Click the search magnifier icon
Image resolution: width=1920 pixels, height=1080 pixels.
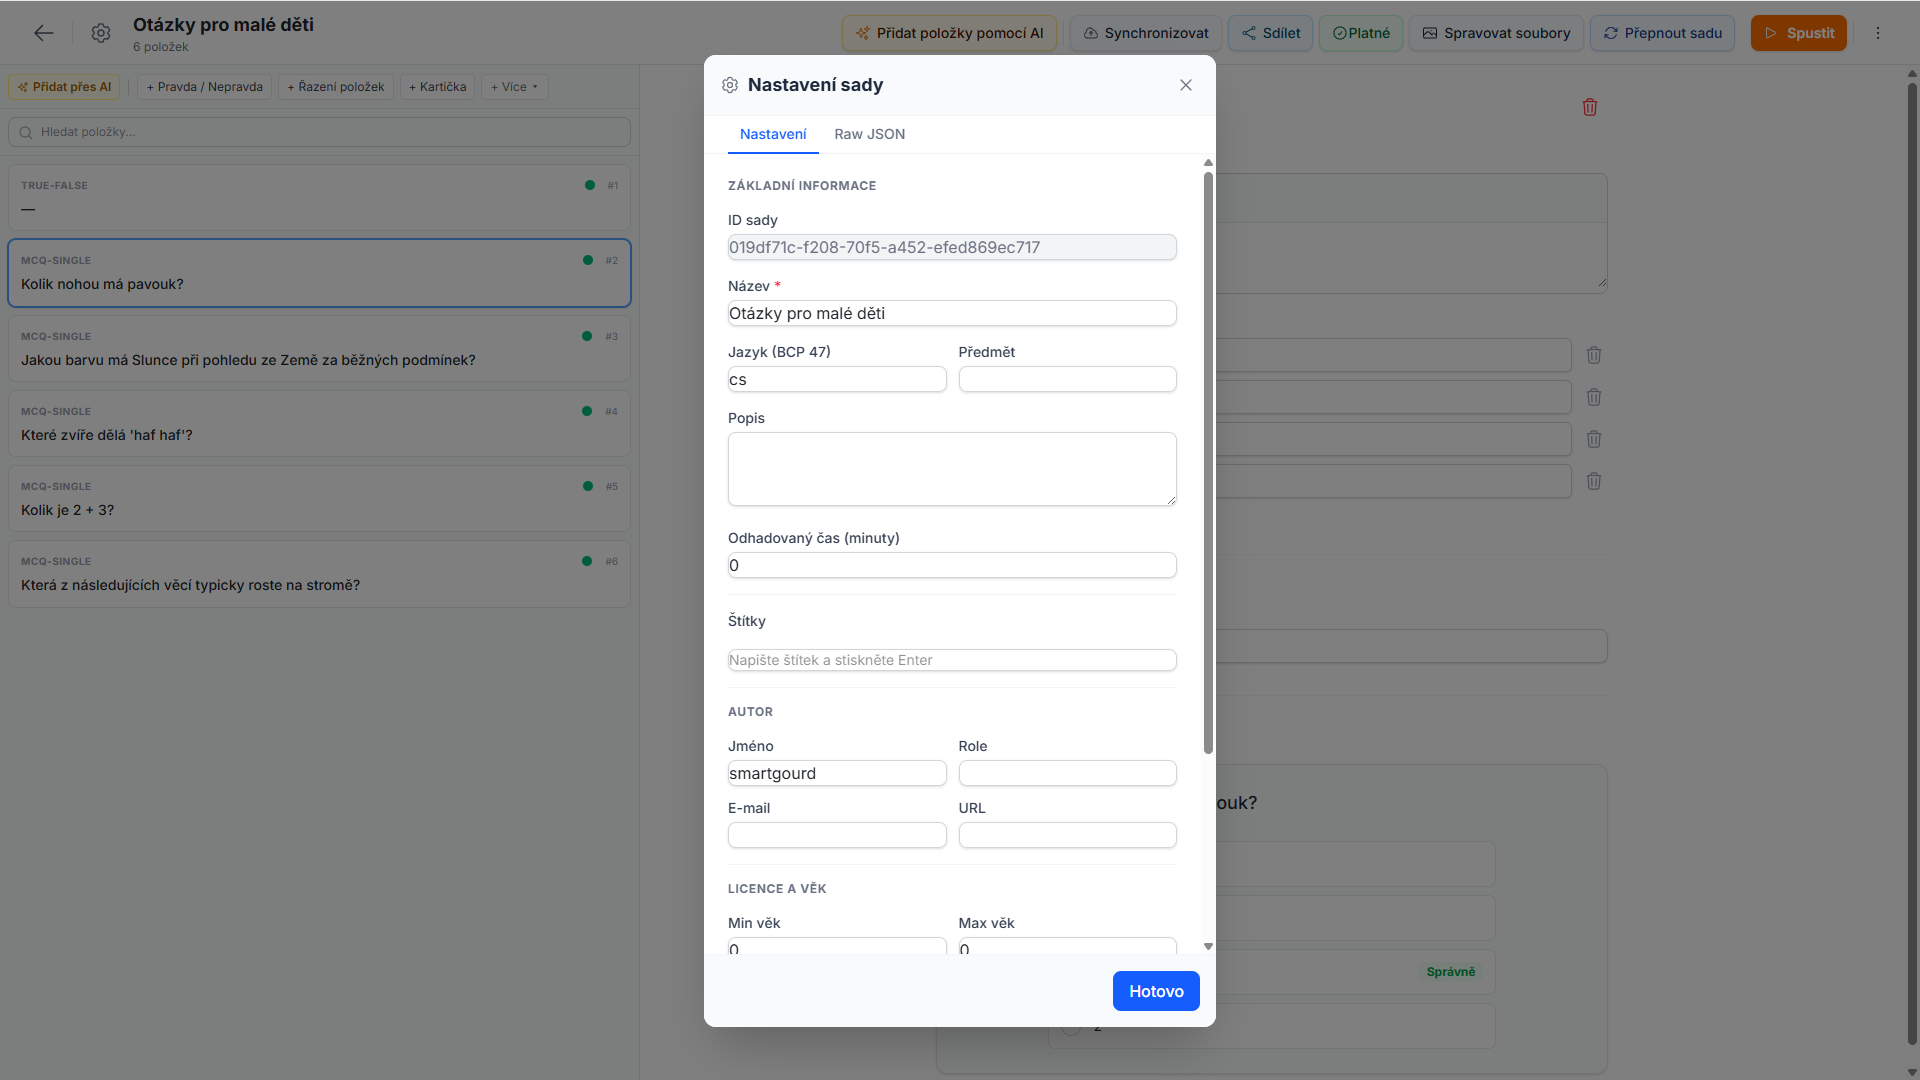coord(26,132)
